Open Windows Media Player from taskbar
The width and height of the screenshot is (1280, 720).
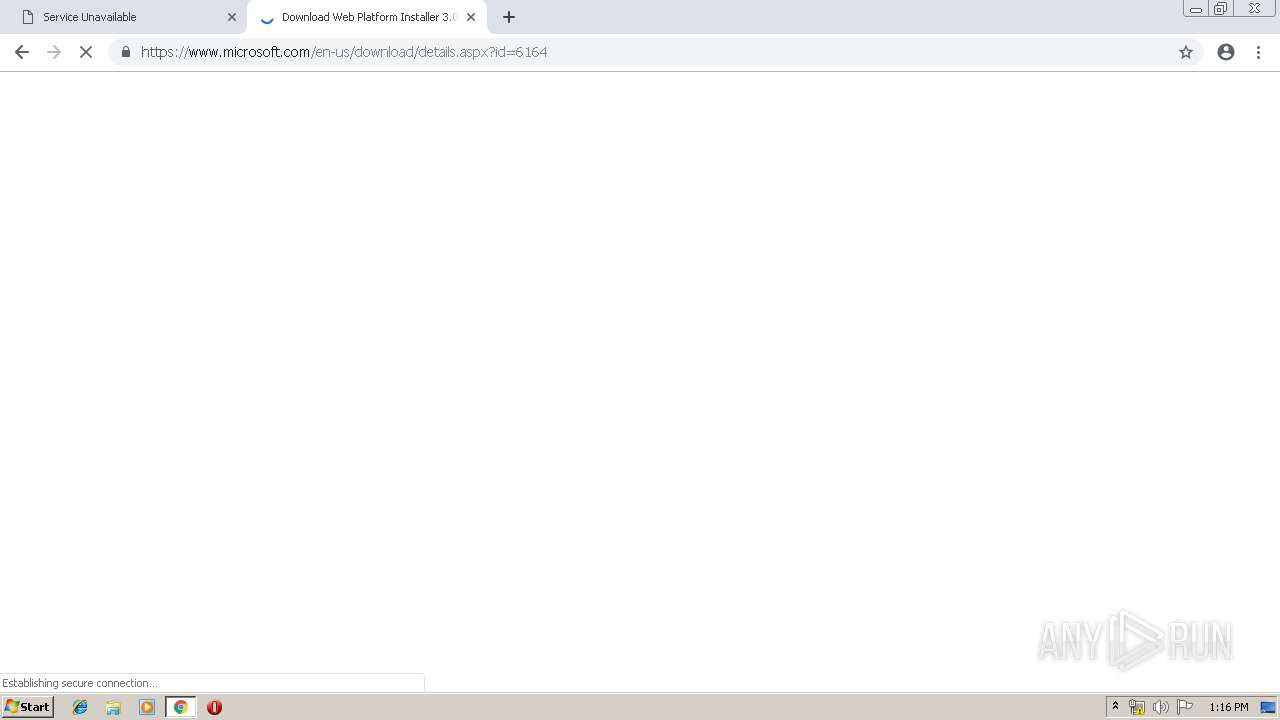coord(147,707)
